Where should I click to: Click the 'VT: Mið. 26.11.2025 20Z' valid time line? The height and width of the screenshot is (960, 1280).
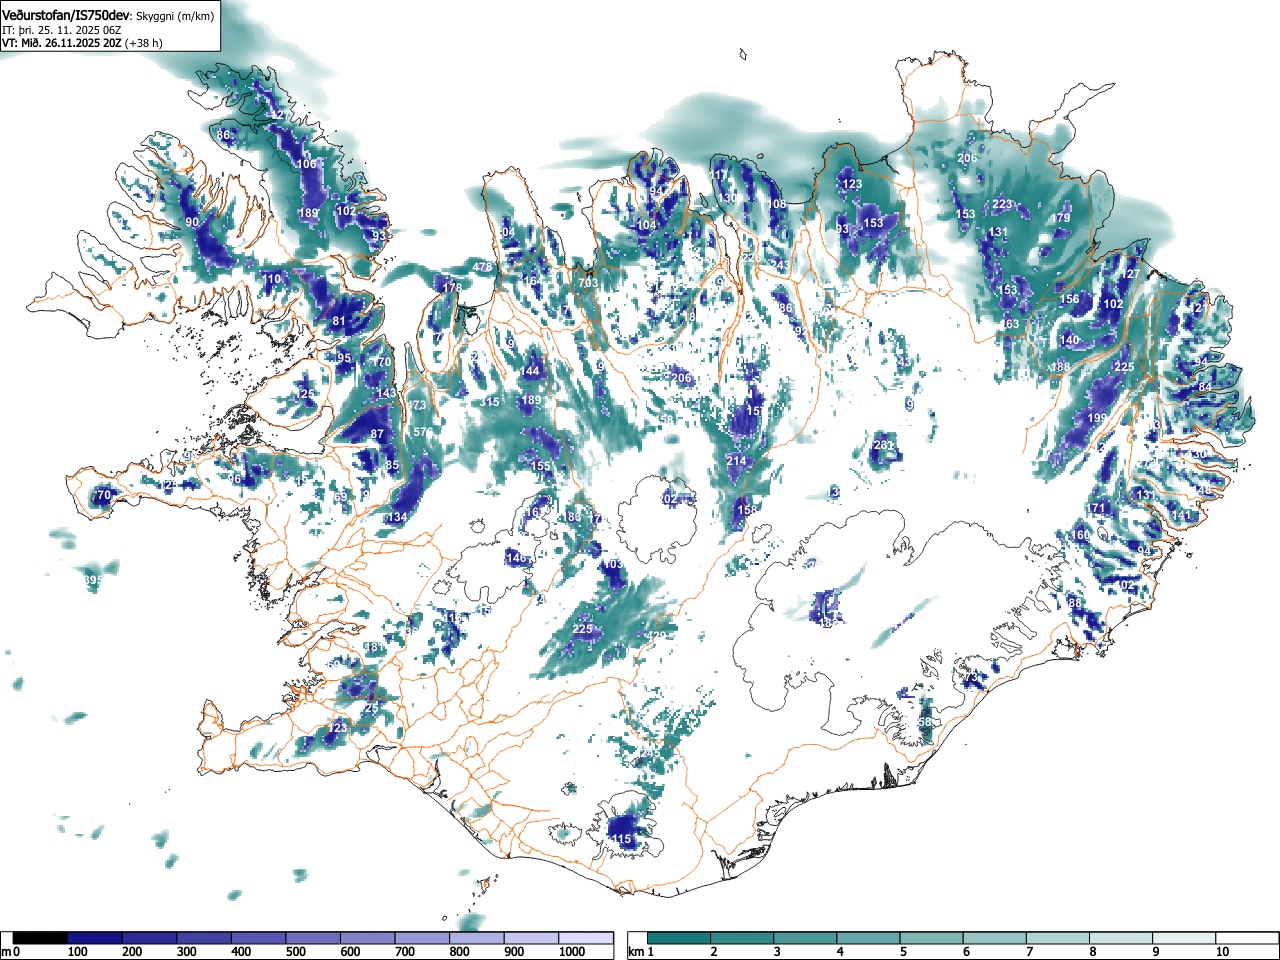[62, 43]
